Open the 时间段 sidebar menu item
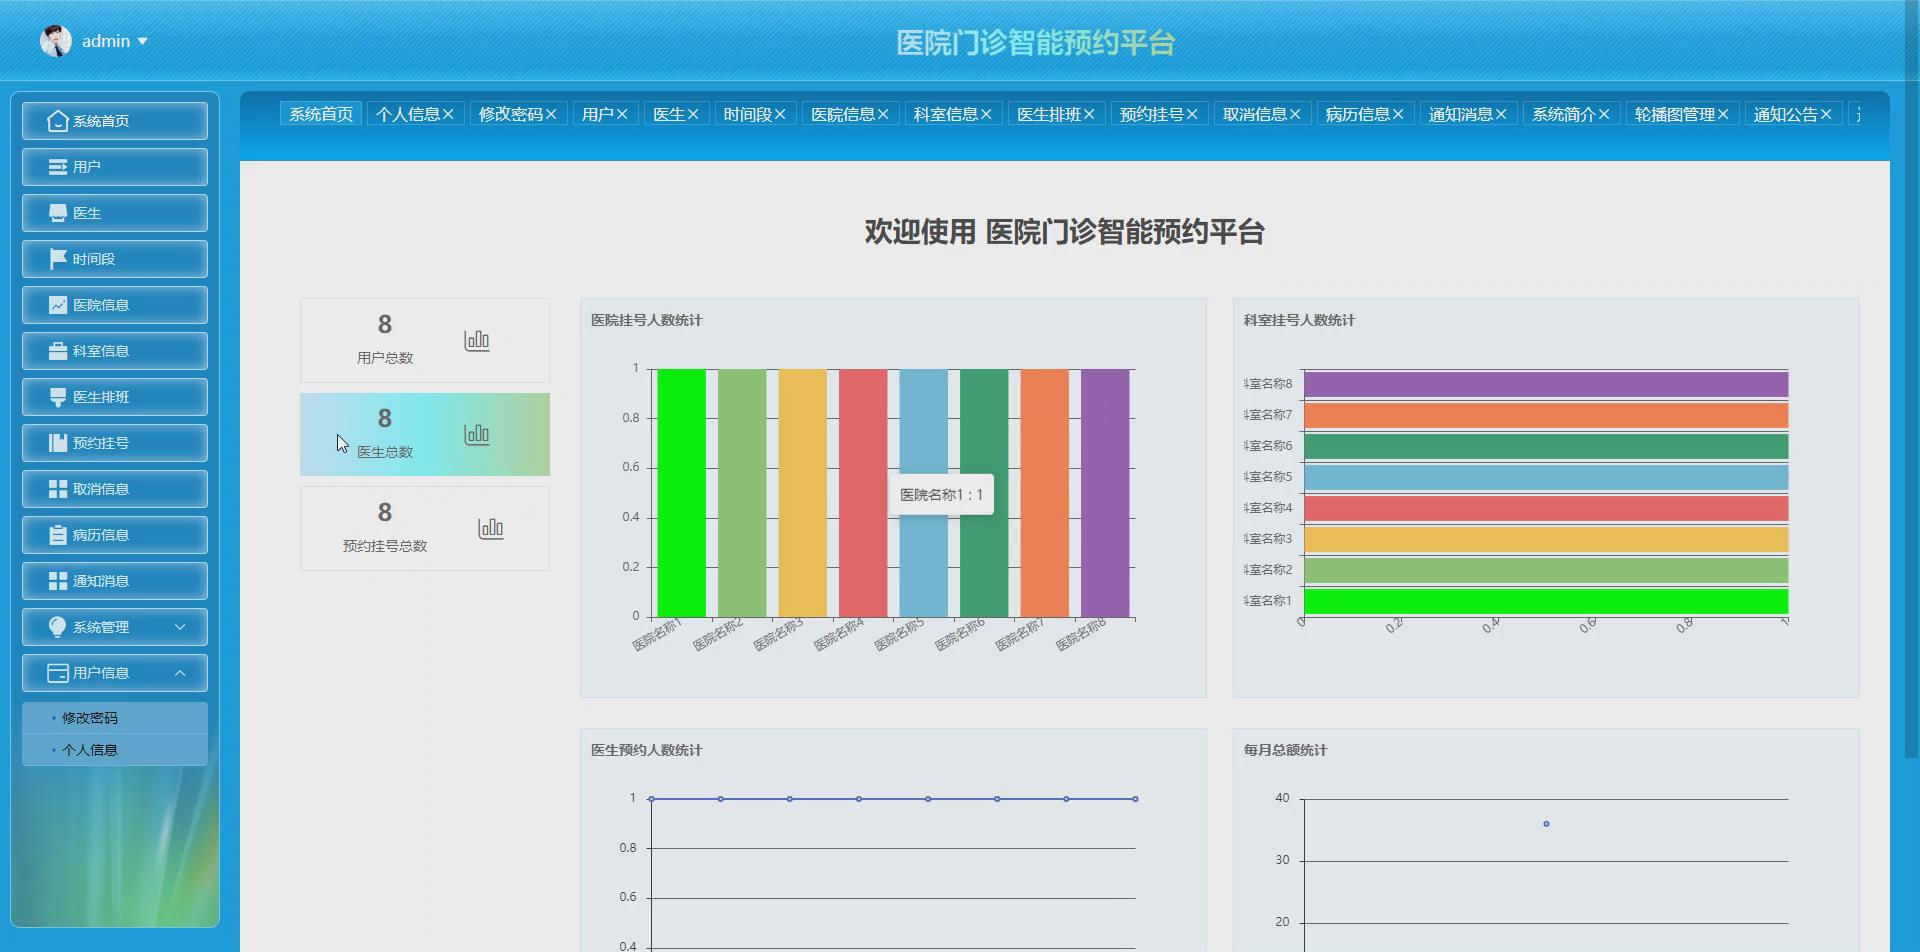This screenshot has width=1920, height=952. pos(115,259)
